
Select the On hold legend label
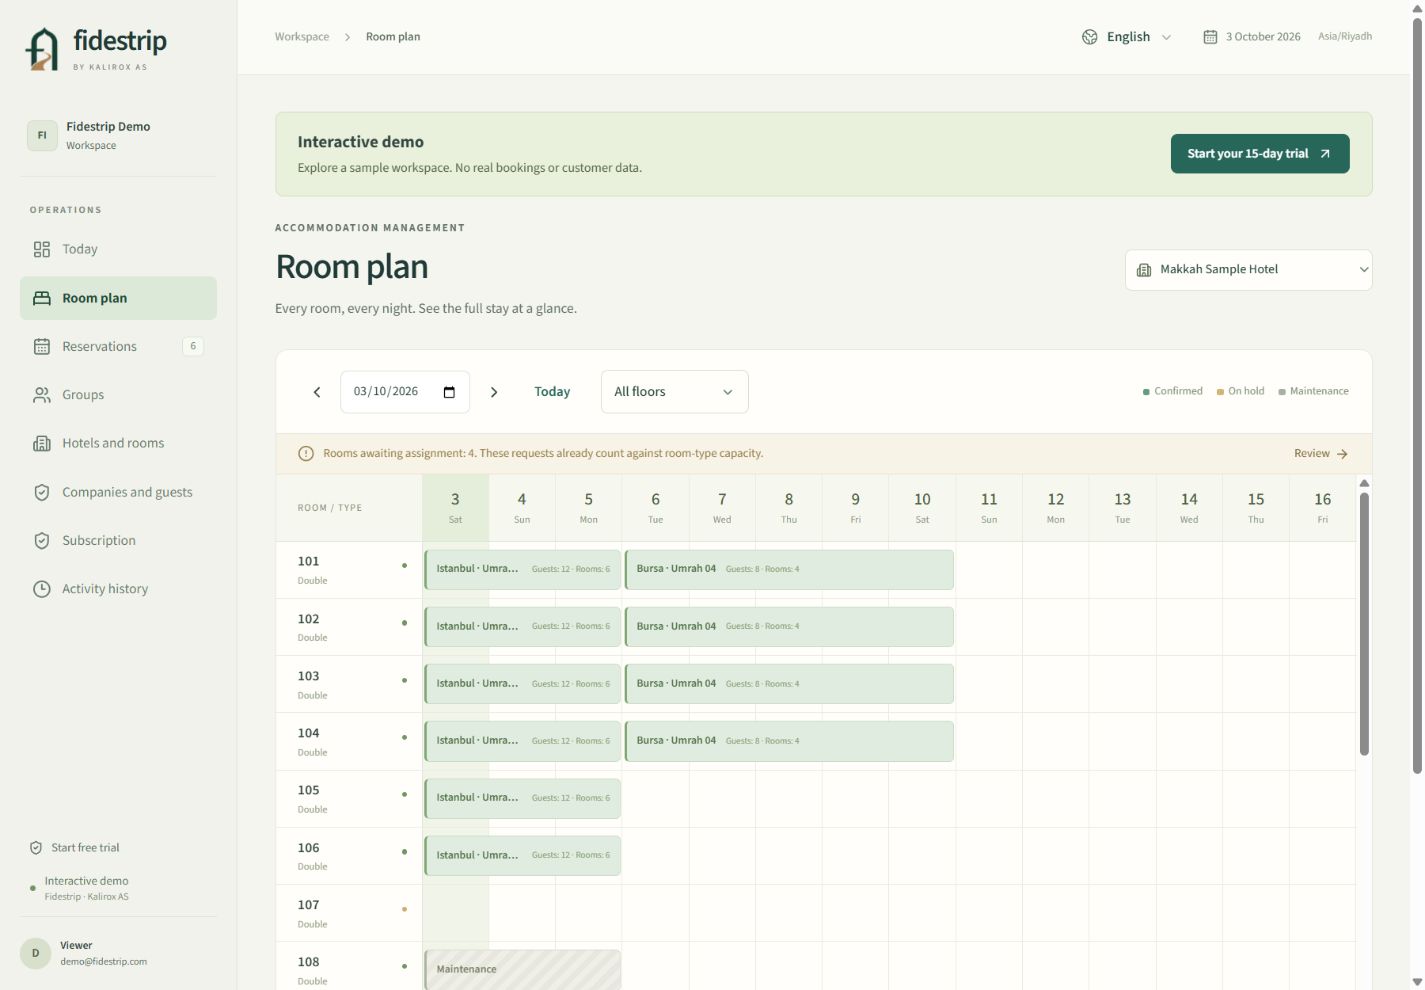pyautogui.click(x=1246, y=391)
